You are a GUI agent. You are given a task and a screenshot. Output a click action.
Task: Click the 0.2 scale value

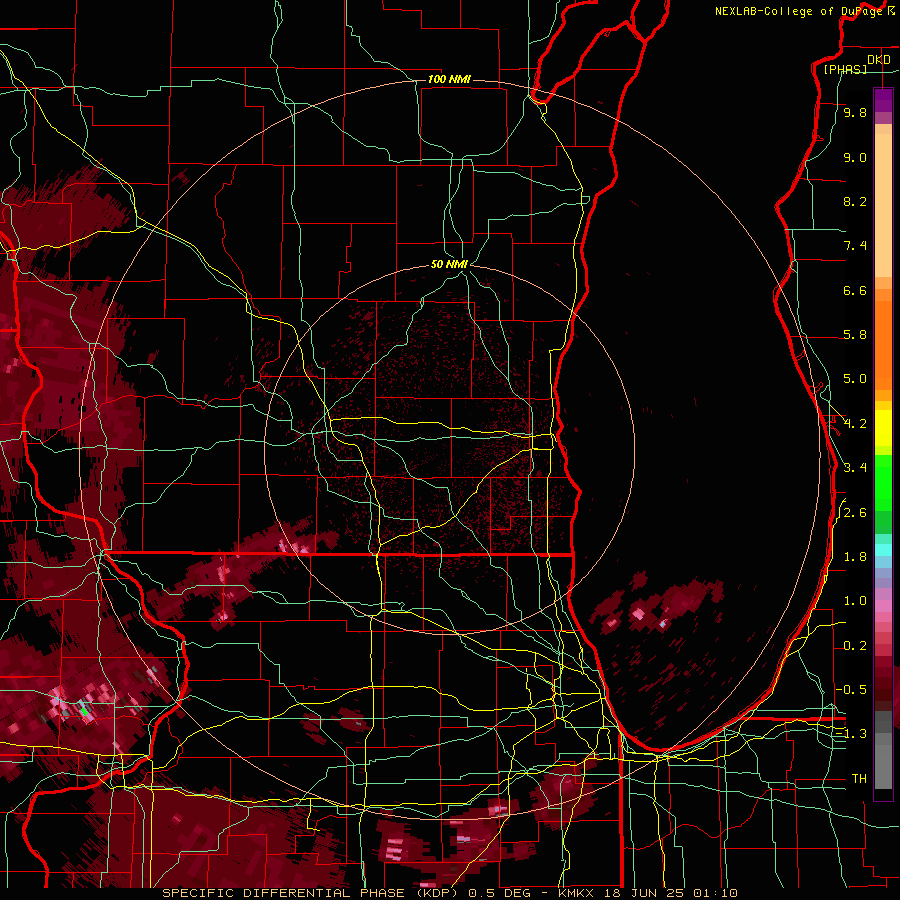(x=855, y=646)
